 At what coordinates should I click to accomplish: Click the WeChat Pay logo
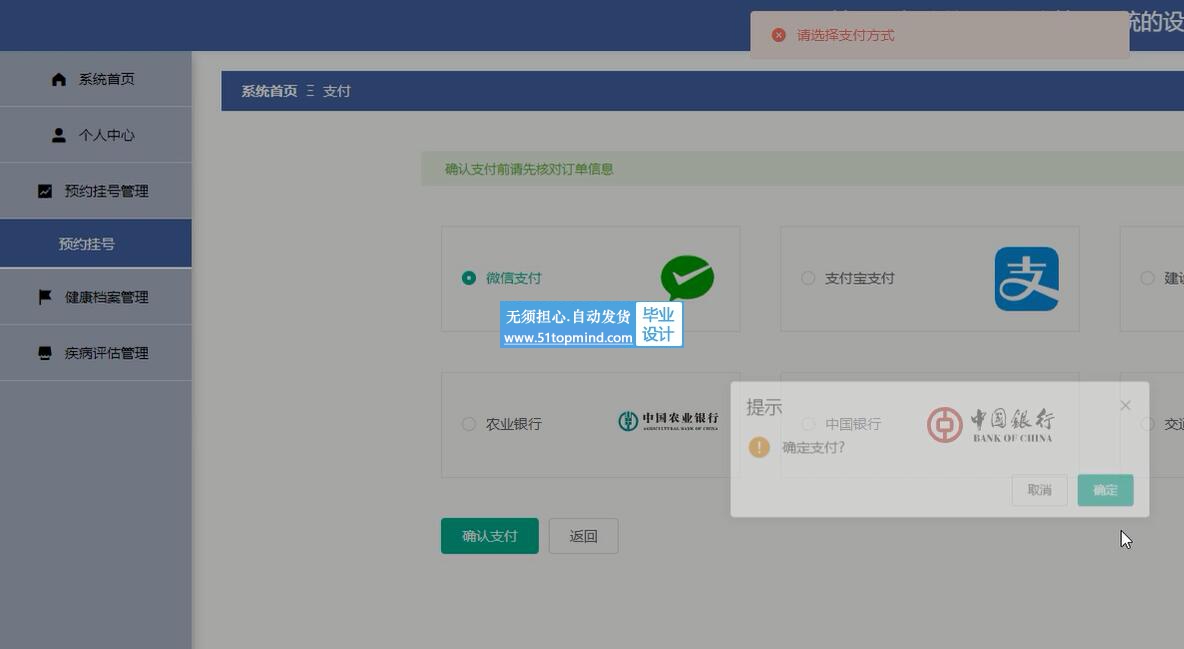coord(687,278)
